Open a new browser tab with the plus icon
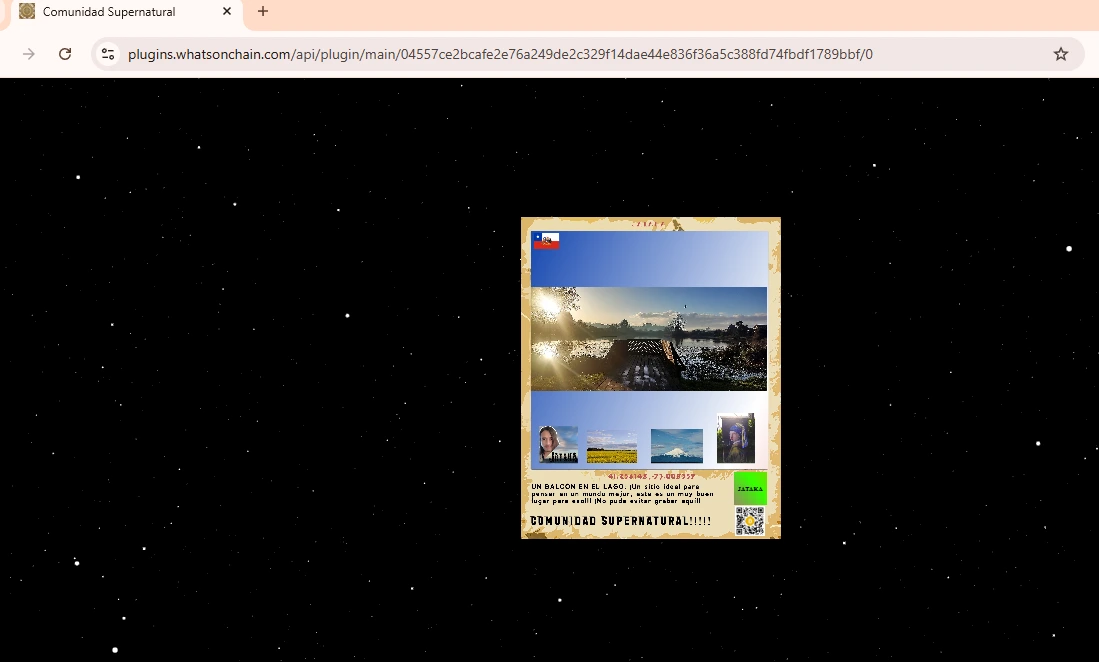The image size is (1099, 662). pos(262,12)
